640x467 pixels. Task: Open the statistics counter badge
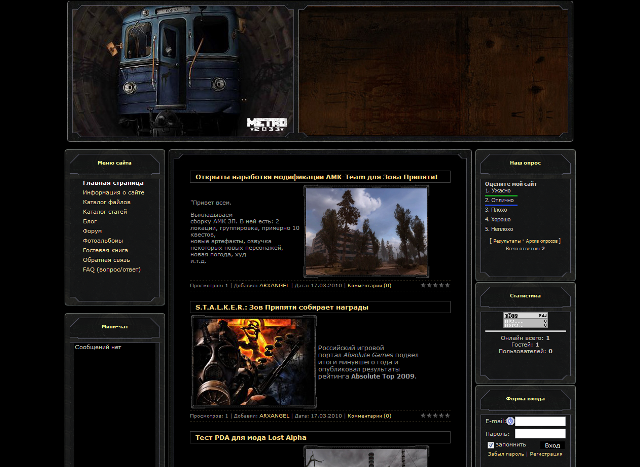525,320
